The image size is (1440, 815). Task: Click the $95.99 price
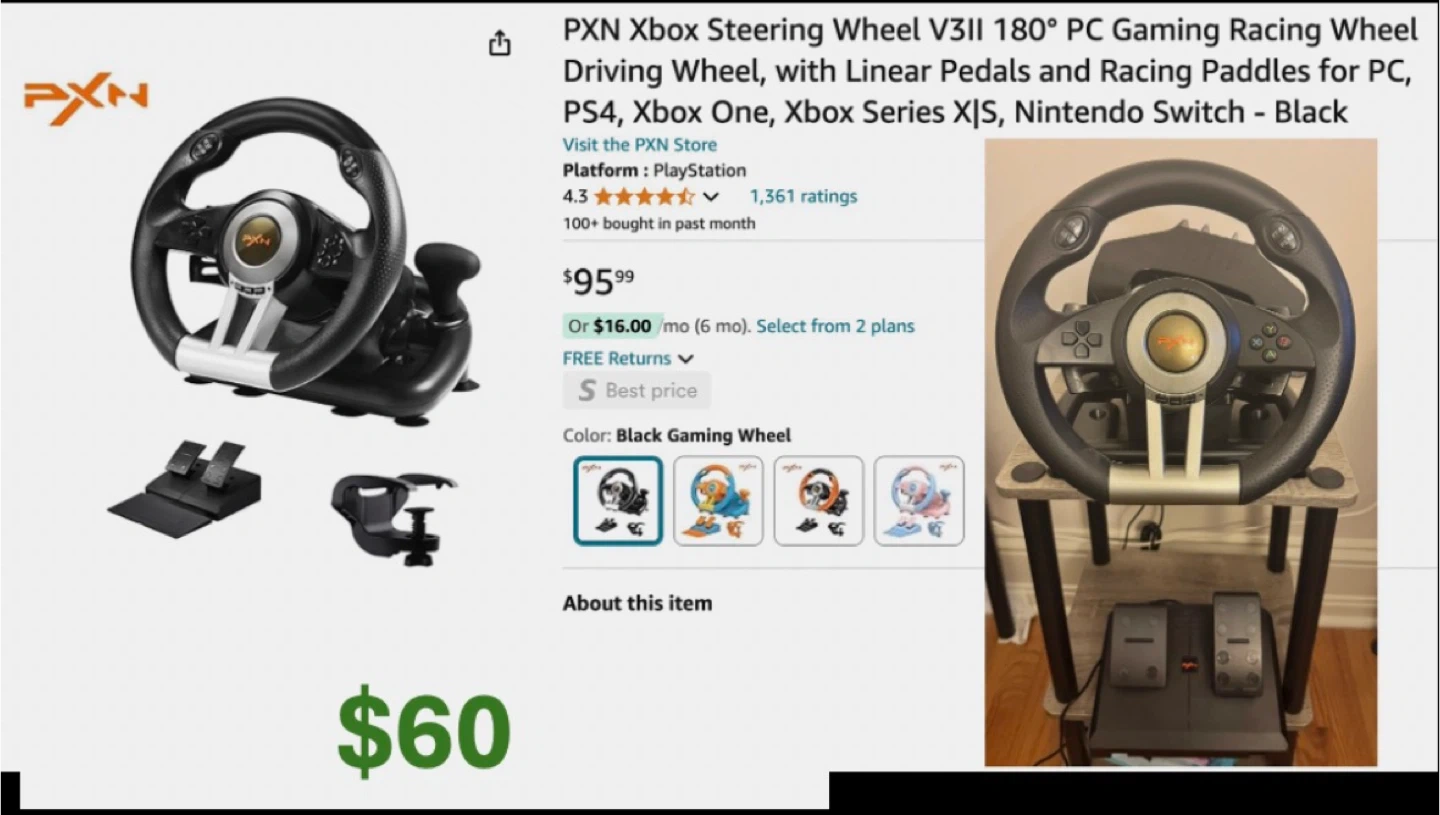pyautogui.click(x=599, y=281)
